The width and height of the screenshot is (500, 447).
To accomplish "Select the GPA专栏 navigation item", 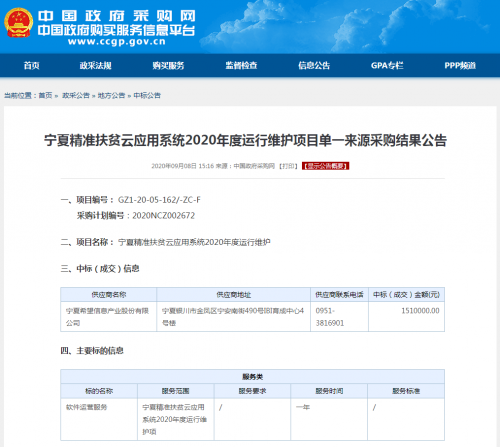I will 387,66.
